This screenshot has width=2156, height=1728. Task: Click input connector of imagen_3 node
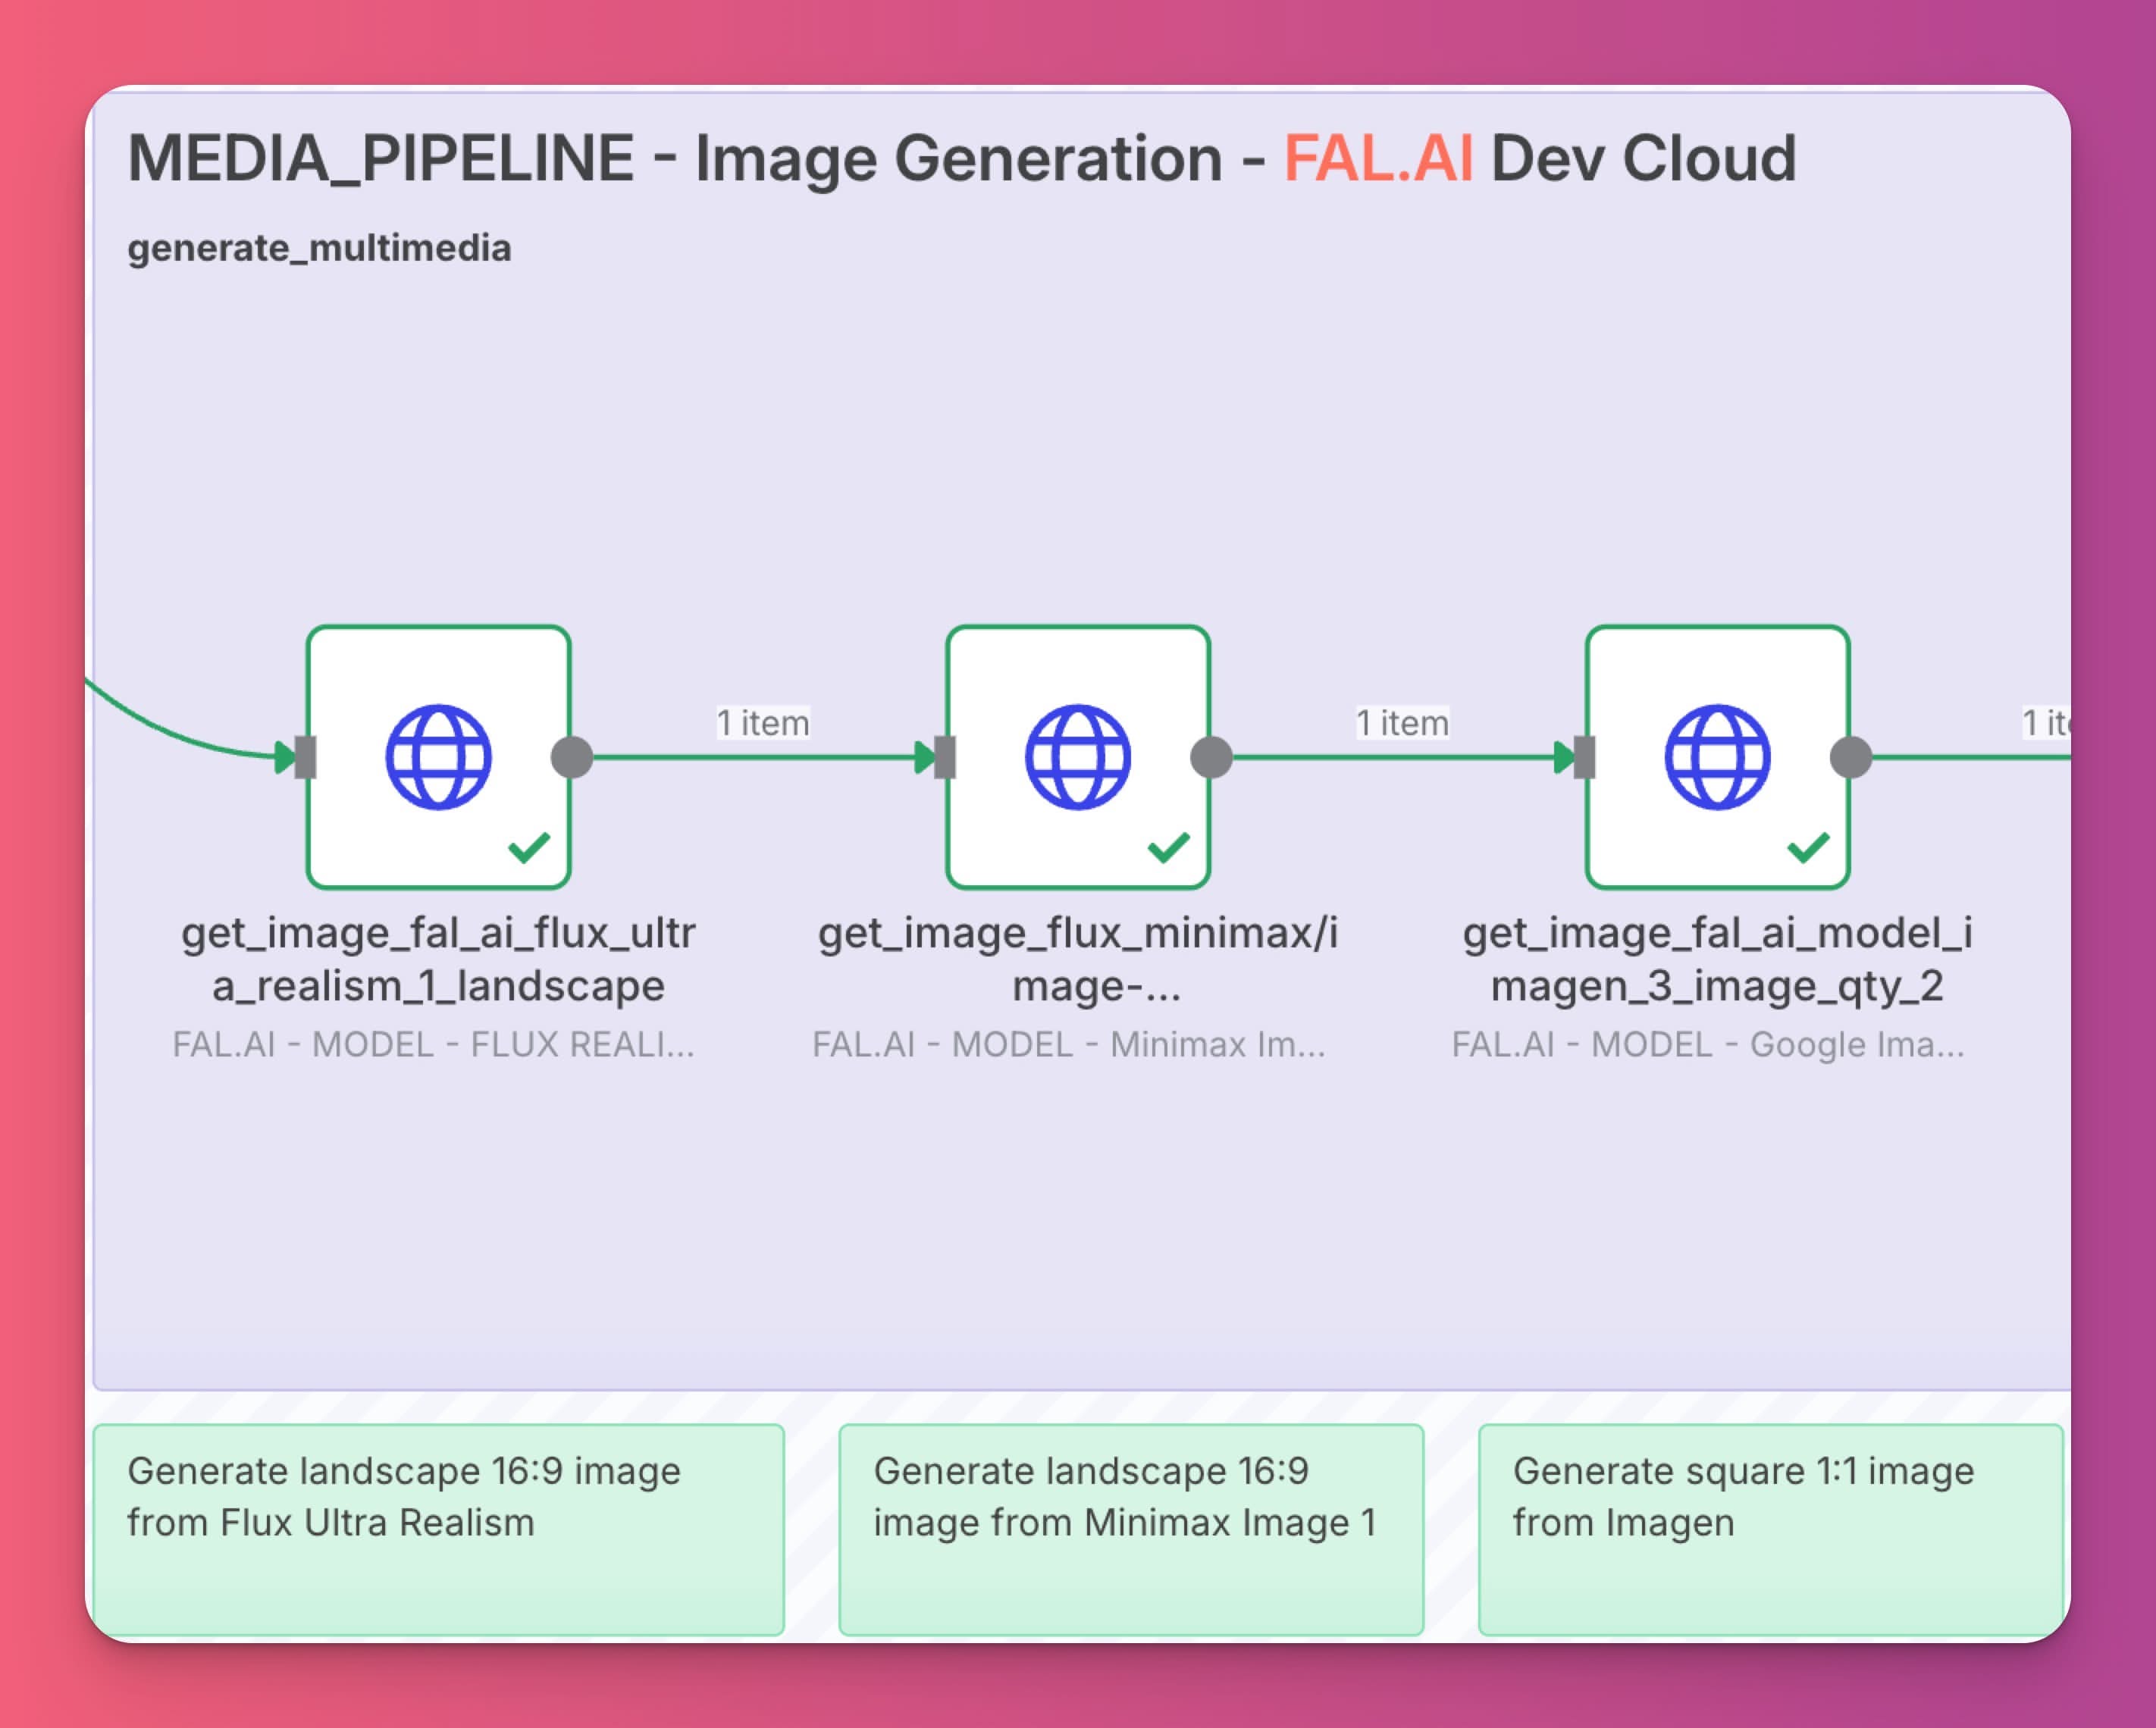pyautogui.click(x=1584, y=757)
